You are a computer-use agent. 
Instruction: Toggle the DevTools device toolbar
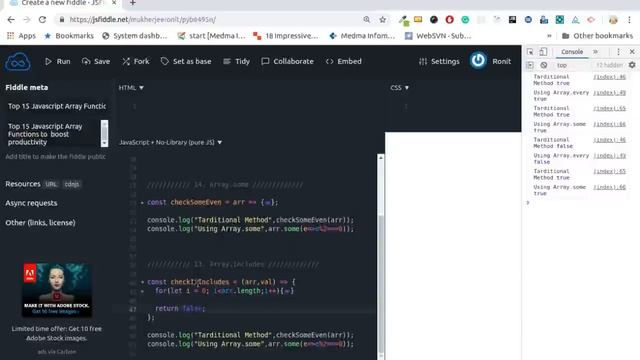[543, 52]
